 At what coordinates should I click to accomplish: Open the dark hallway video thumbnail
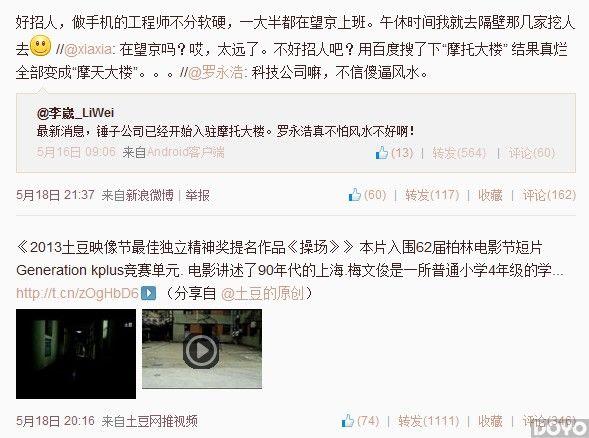tap(76, 354)
